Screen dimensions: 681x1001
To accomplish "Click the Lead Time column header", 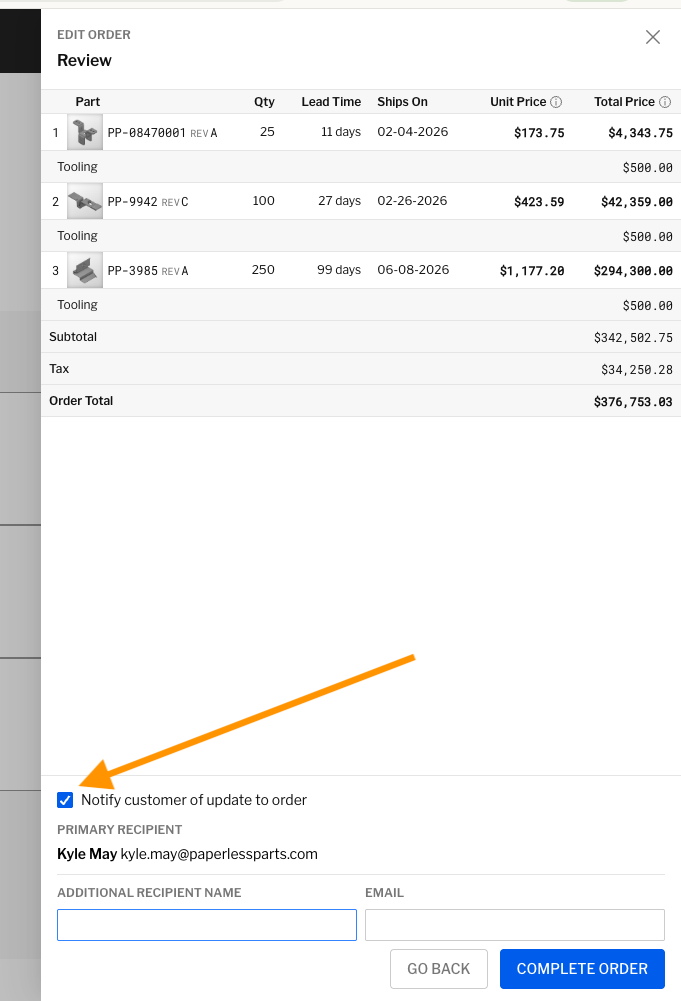I will pos(331,102).
